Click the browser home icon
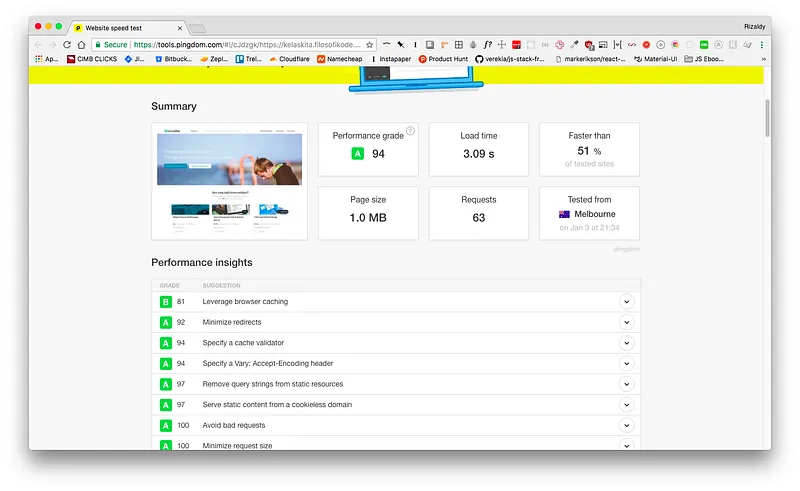The width and height of the screenshot is (800, 491). pos(81,45)
